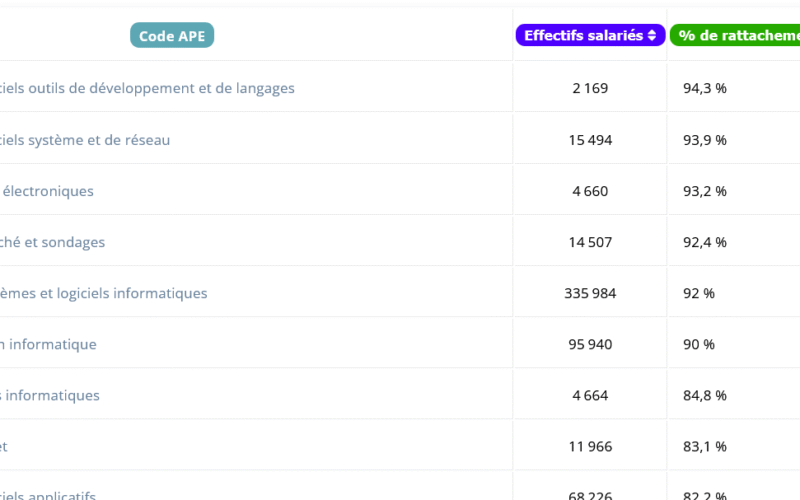Open the row link ending in s informatiques
The width and height of the screenshot is (800, 500).
50,395
